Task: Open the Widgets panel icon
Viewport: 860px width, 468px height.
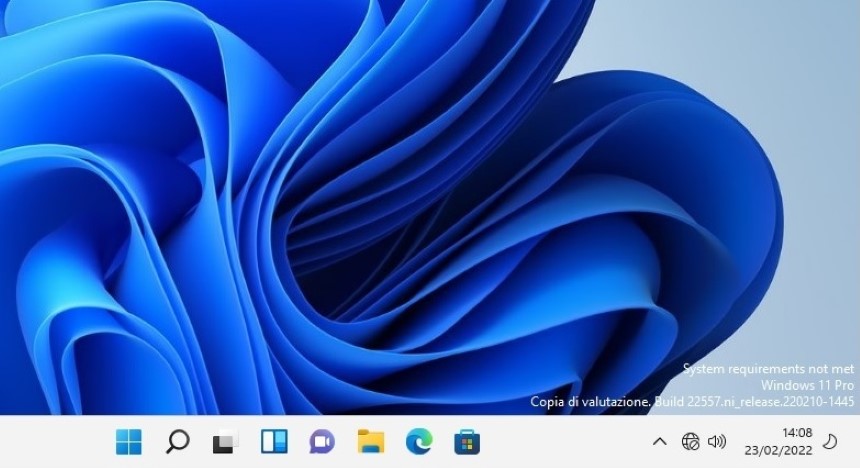Action: point(274,442)
